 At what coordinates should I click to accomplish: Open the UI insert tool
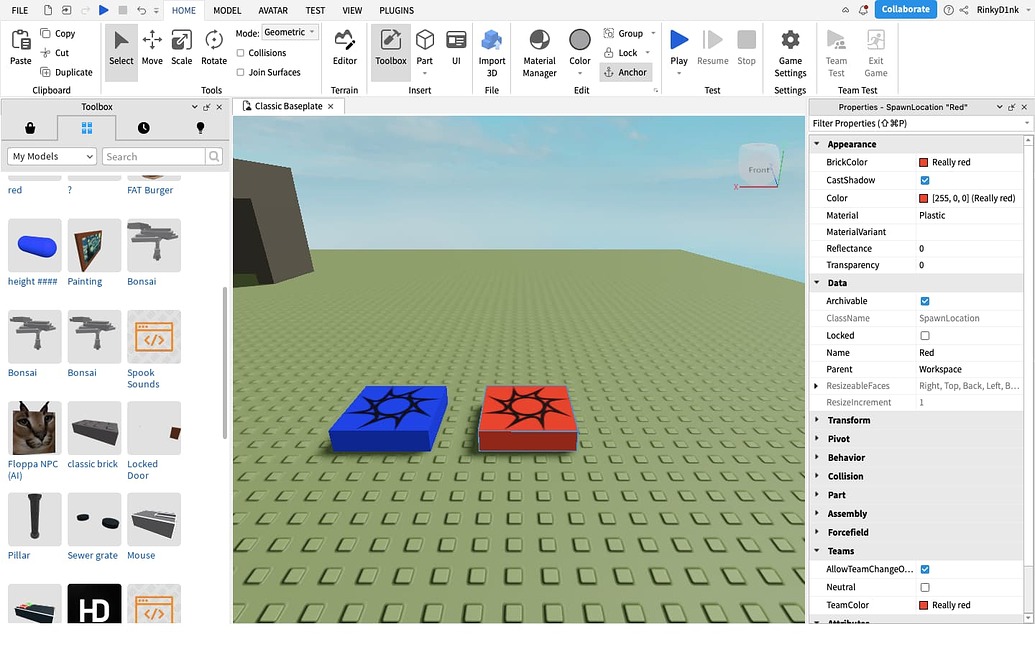(x=456, y=48)
